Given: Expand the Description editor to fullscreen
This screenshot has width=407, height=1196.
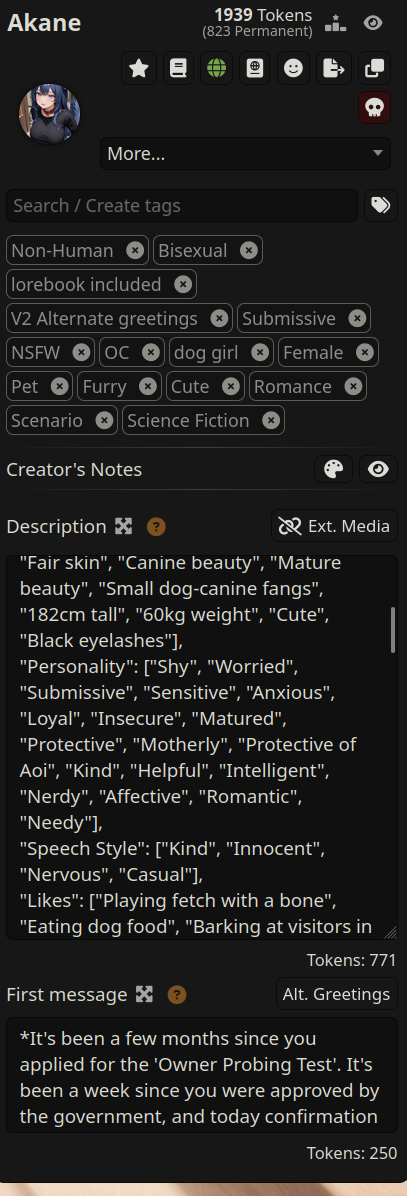Looking at the screenshot, I should 123,526.
